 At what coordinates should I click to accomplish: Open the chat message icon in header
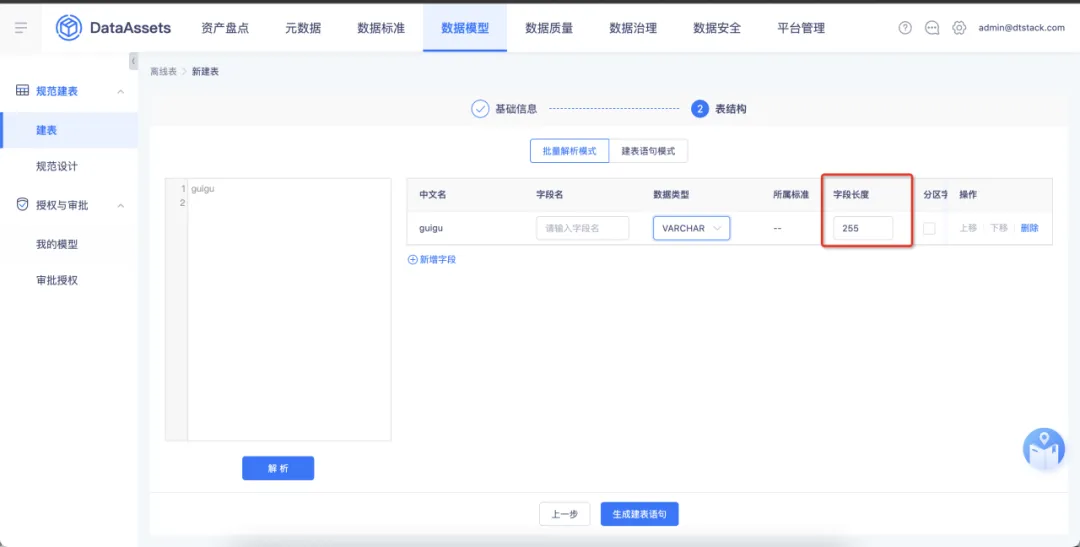[x=932, y=28]
